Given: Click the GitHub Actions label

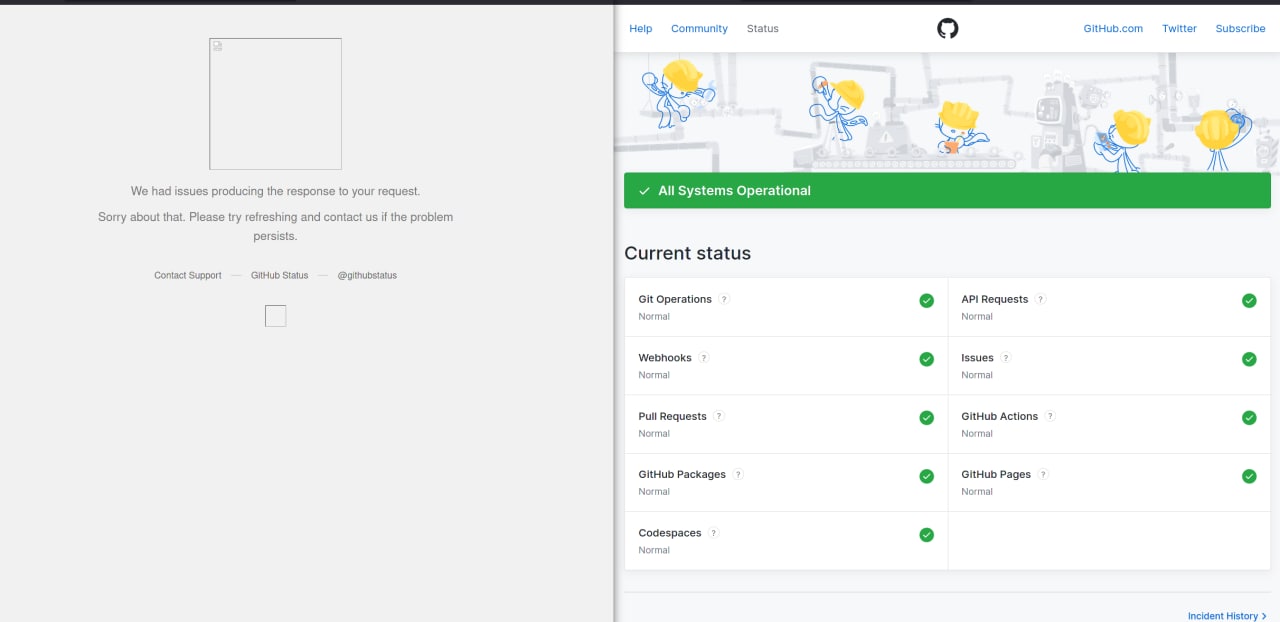Looking at the screenshot, I should [x=999, y=416].
